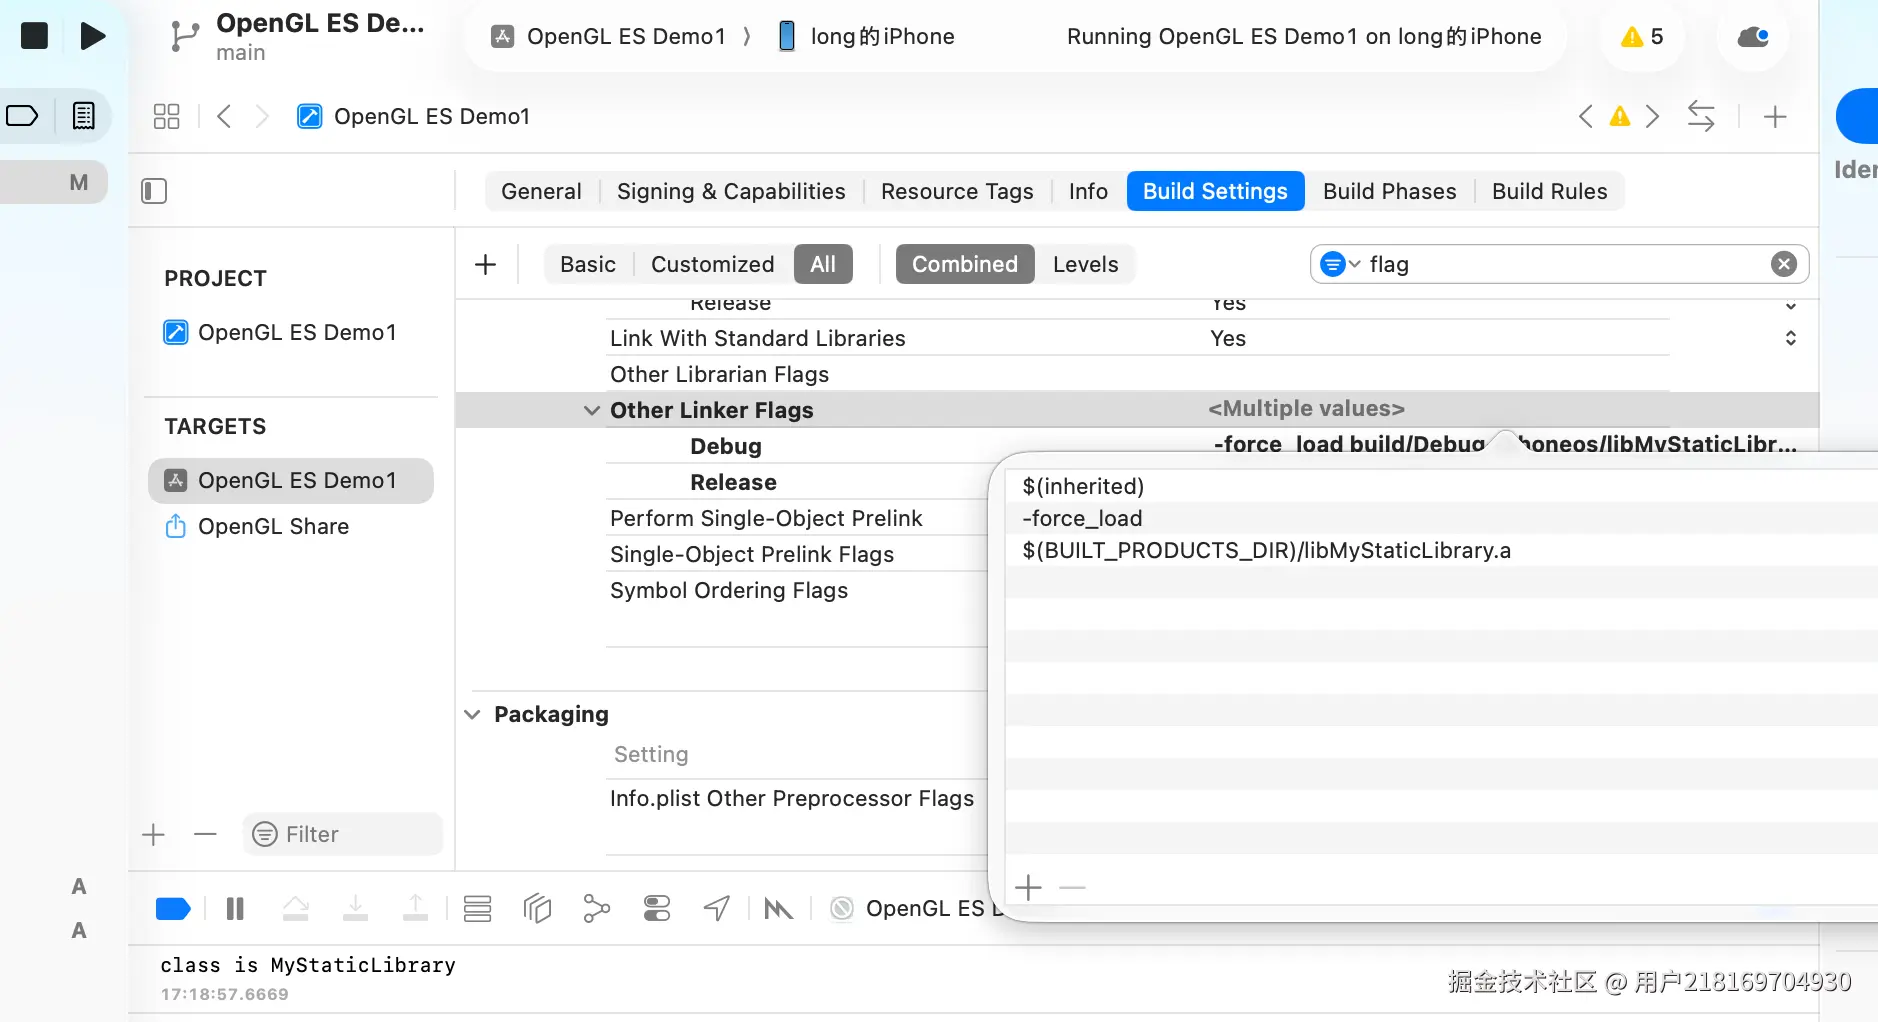This screenshot has width=1878, height=1022.
Task: Click the targets Filter field
Action: 342,834
